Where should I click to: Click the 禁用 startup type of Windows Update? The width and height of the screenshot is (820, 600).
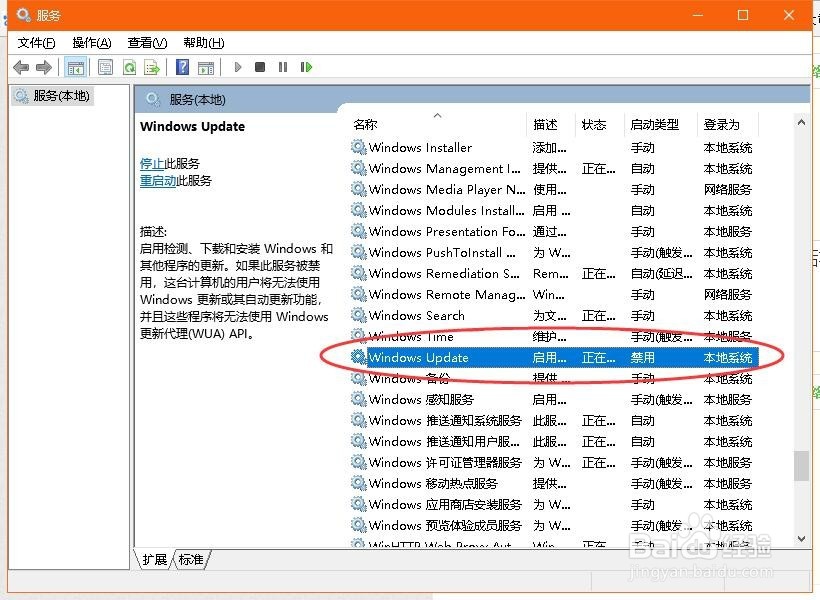pyautogui.click(x=642, y=357)
